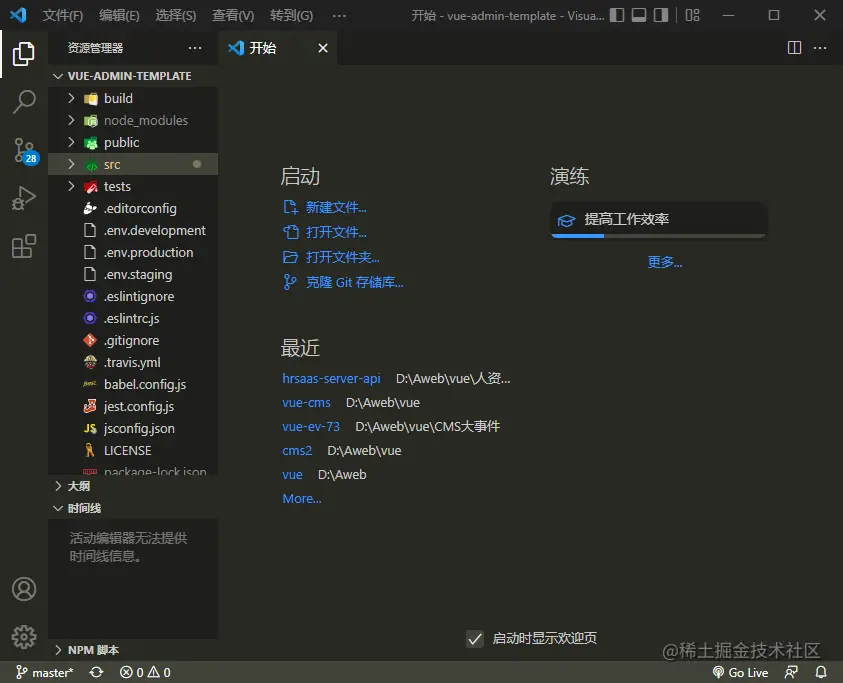Open the errors and warnings count

(x=145, y=672)
